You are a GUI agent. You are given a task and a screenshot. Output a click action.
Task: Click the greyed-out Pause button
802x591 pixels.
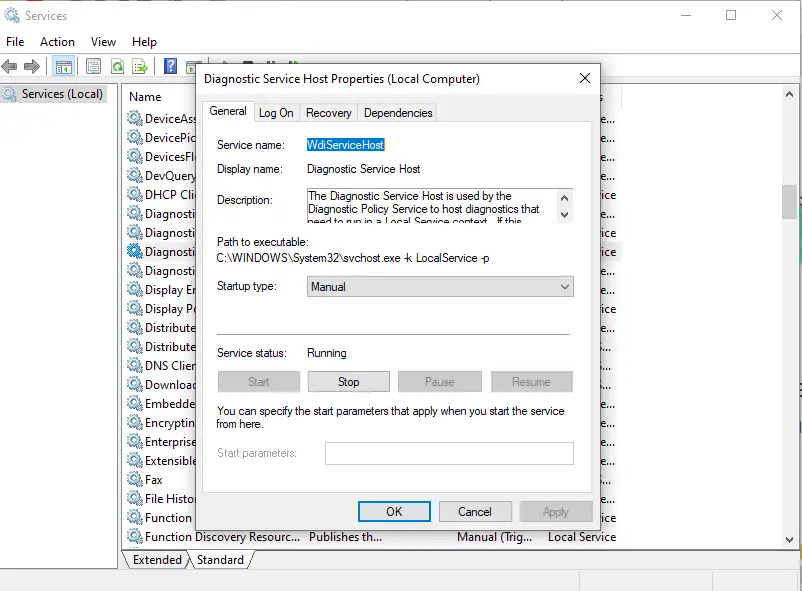click(x=439, y=382)
